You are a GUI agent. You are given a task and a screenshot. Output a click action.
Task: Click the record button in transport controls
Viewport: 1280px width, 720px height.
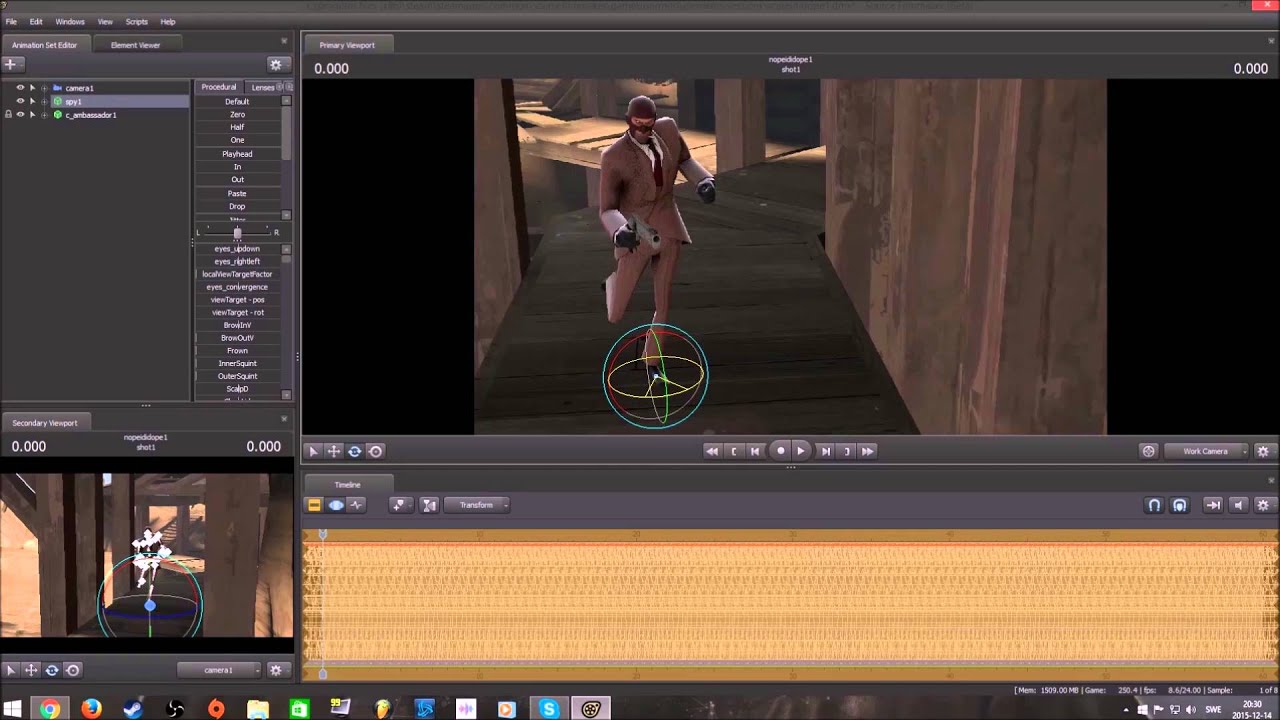click(781, 451)
